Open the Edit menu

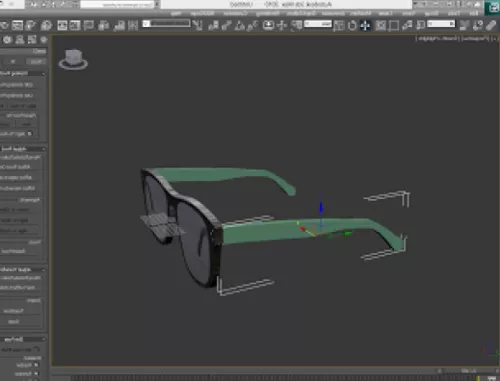tap(473, 13)
